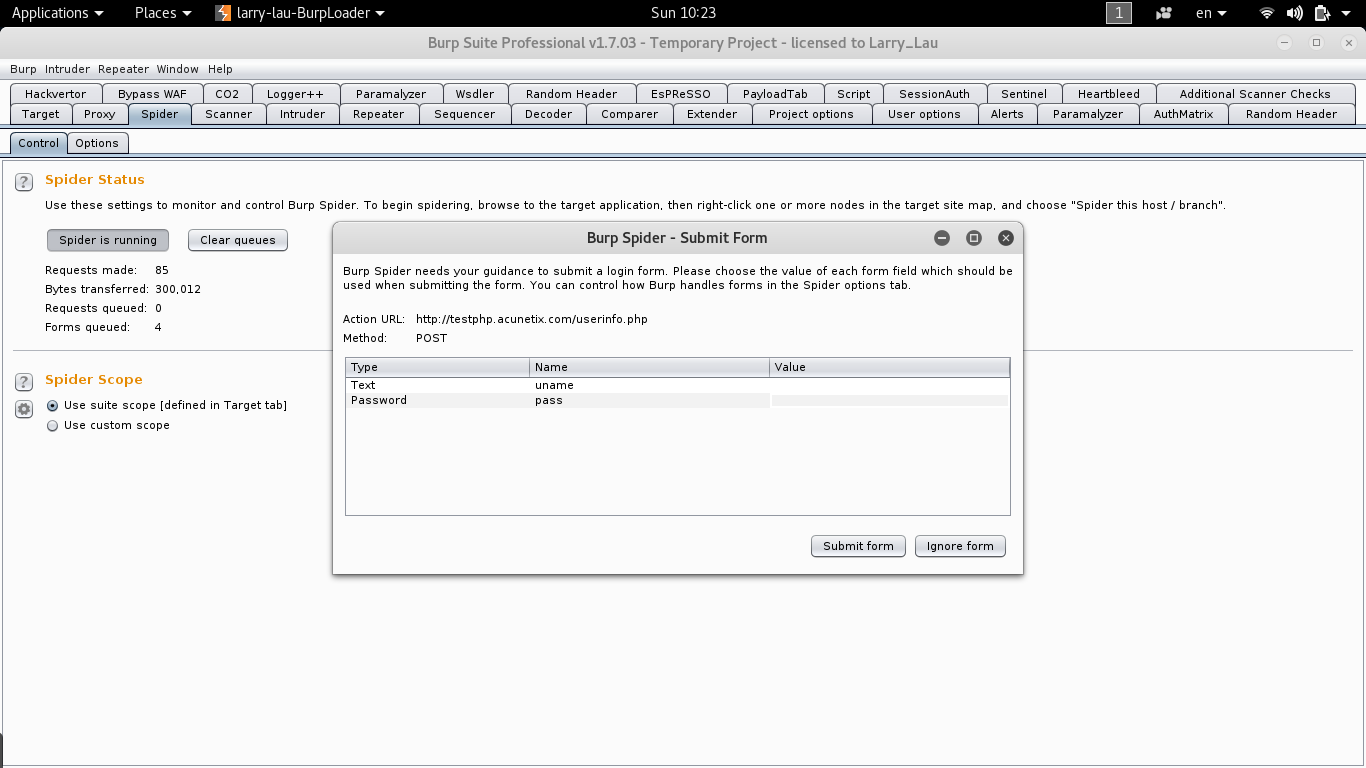Click the Wi-Fi icon in the top bar
The height and width of the screenshot is (768, 1366).
[x=1267, y=13]
